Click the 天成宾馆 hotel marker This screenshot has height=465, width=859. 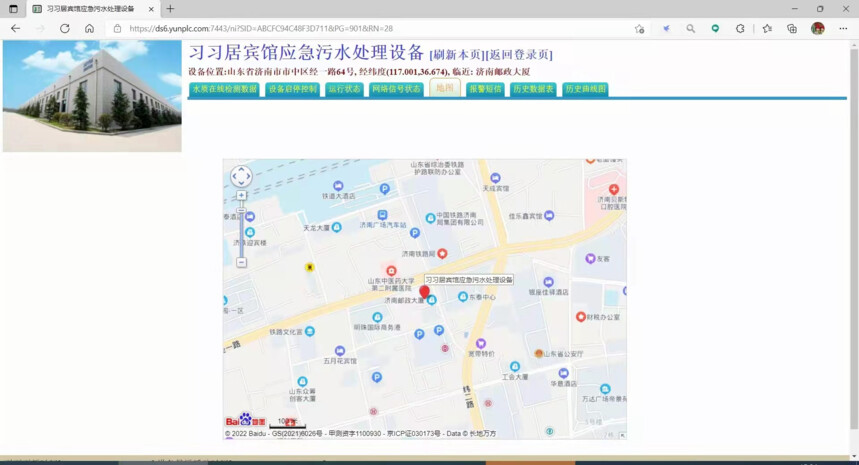coord(495,177)
